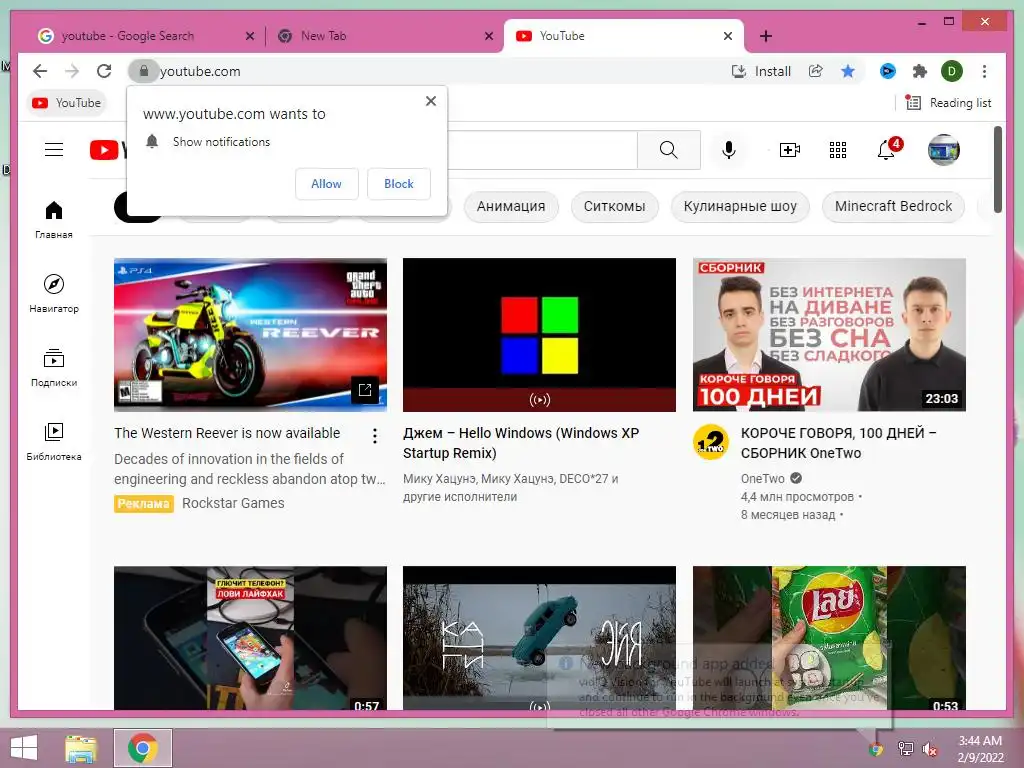Open the YouTube account avatar menu
Image resolution: width=1024 pixels, height=768 pixels.
click(x=944, y=150)
